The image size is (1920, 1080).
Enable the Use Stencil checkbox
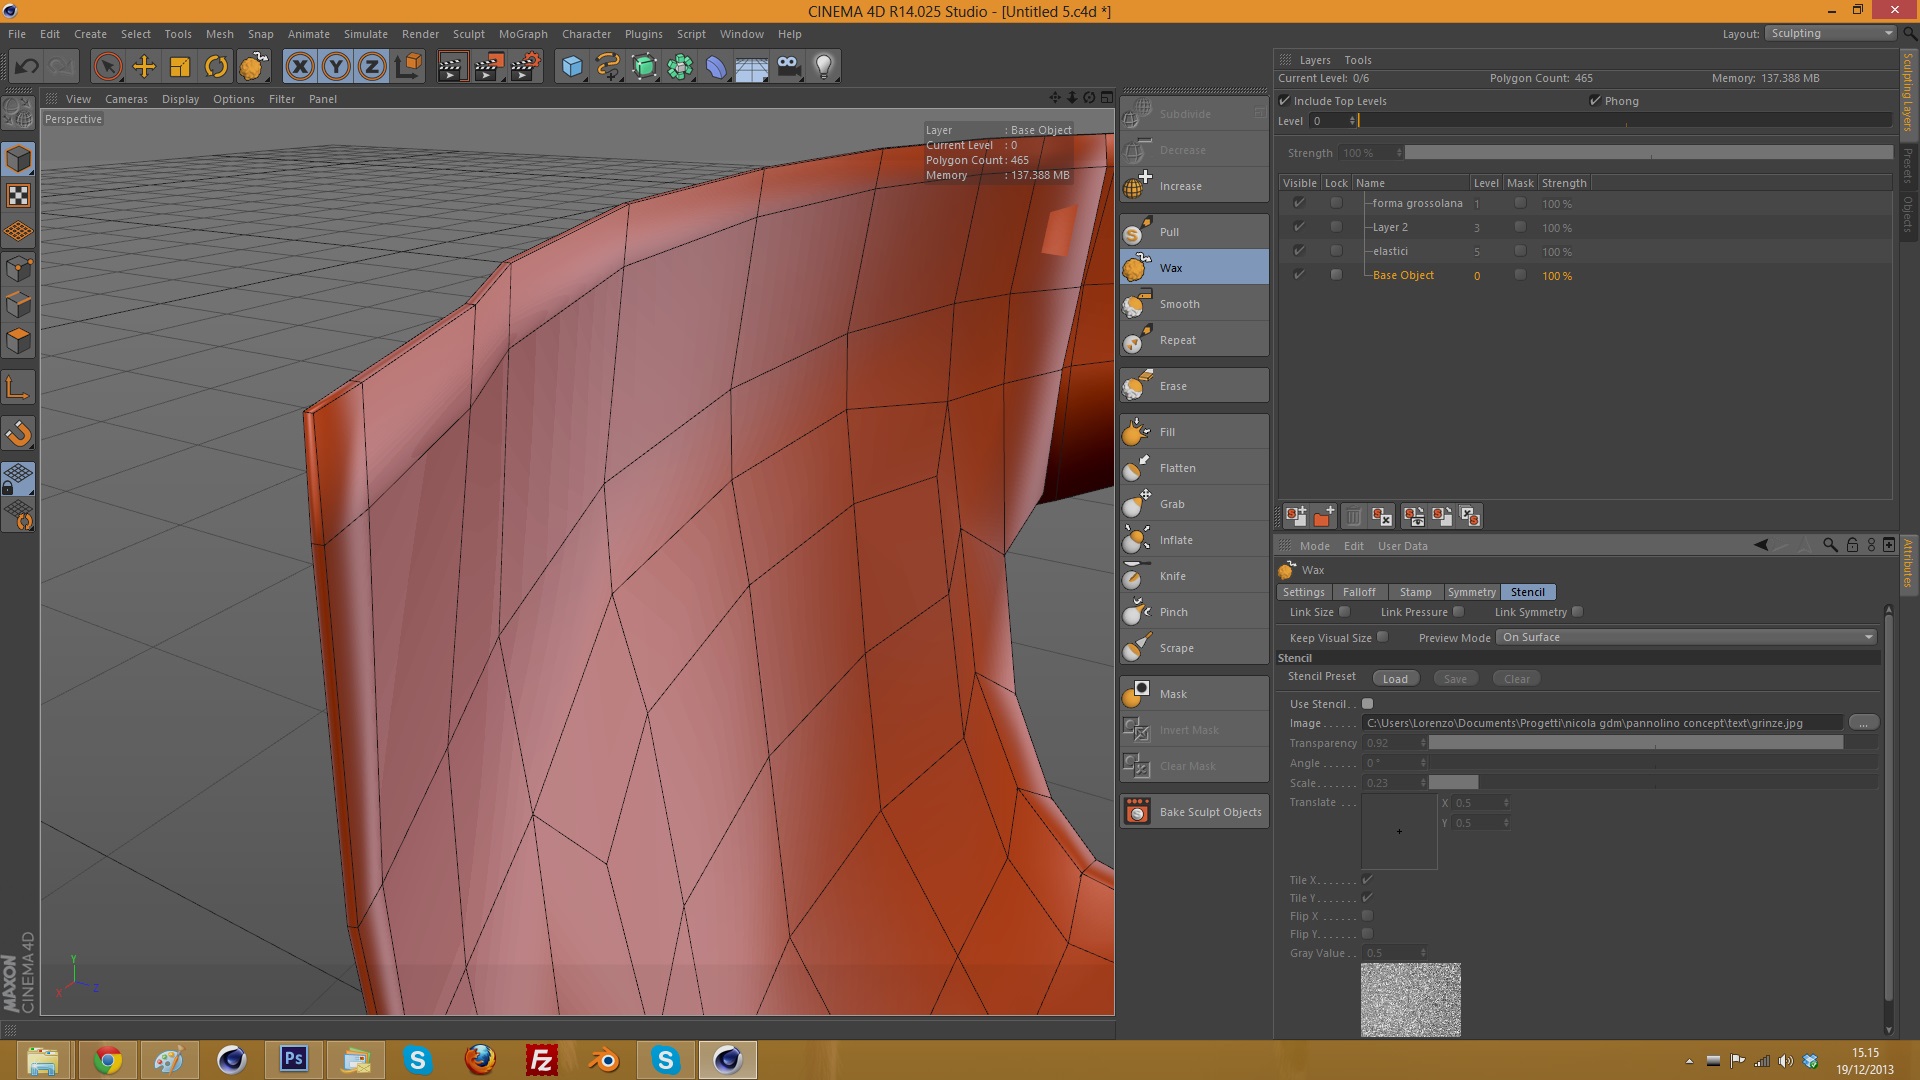pyautogui.click(x=1367, y=704)
